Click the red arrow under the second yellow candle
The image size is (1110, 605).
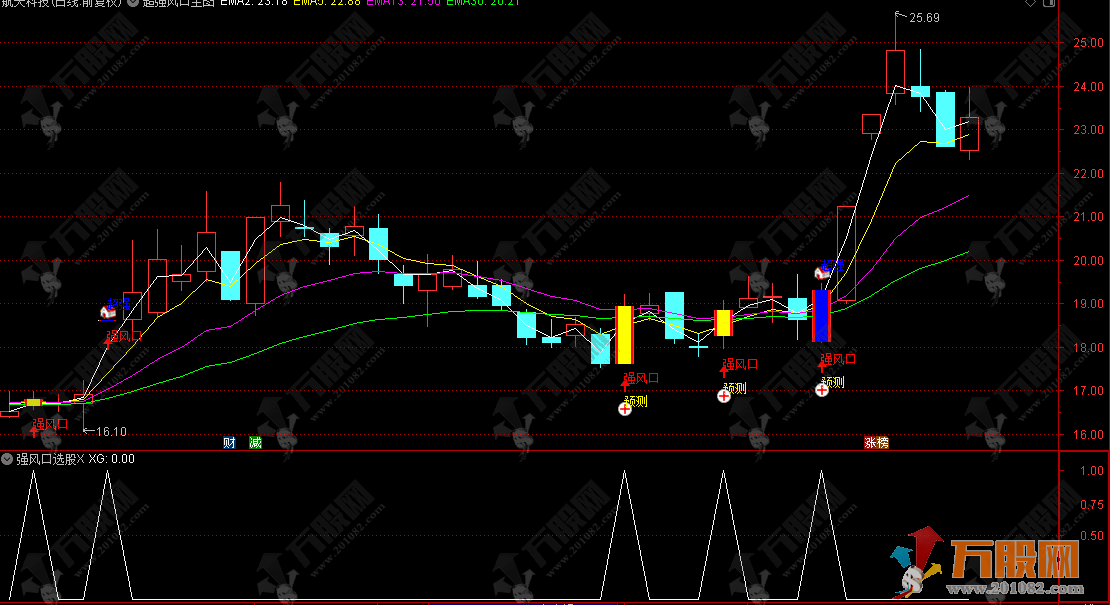coord(723,371)
